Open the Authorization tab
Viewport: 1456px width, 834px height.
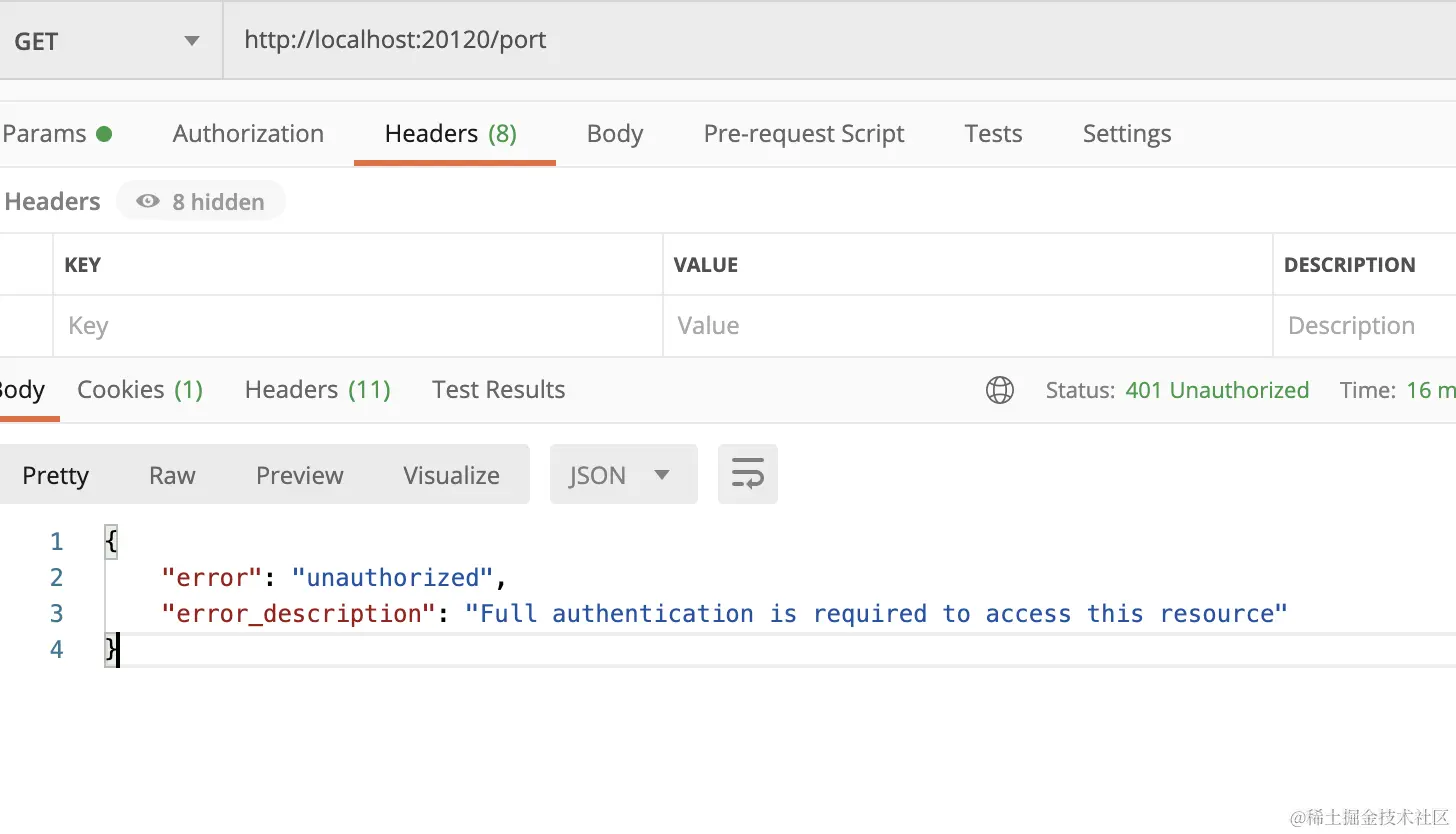pyautogui.click(x=248, y=134)
